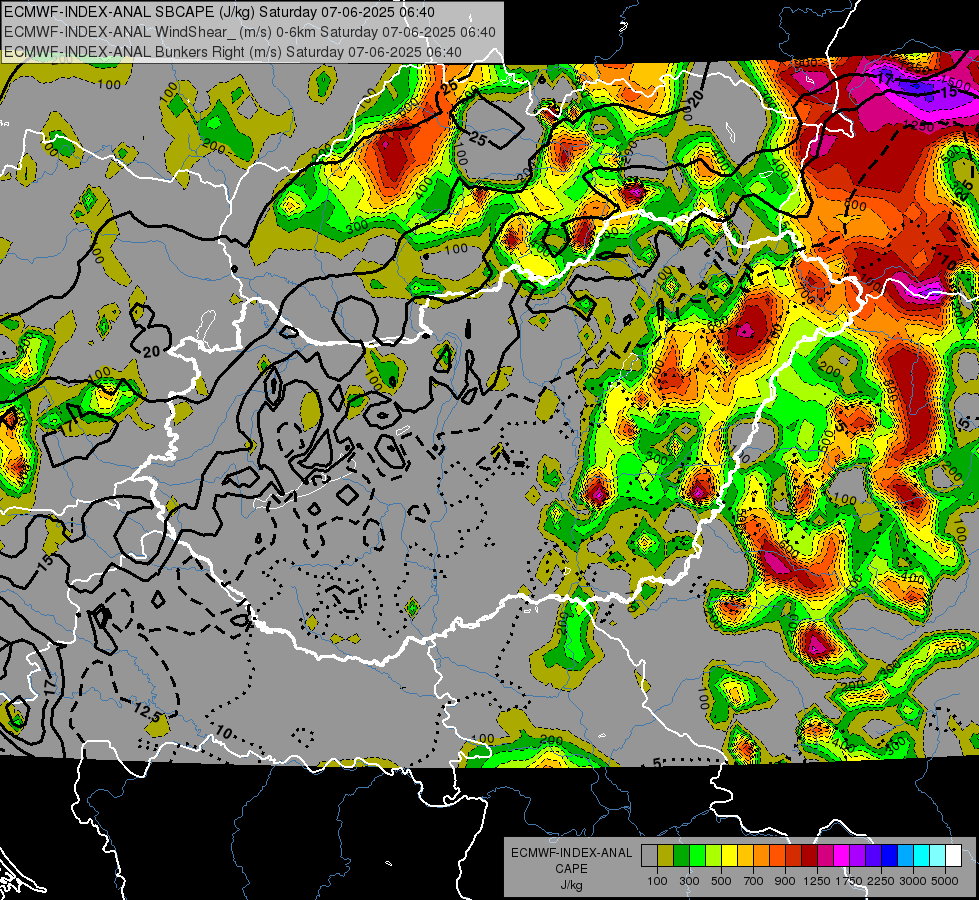Pick the yellow-green legend swatch
Screen dimensions: 979x900
point(714,856)
